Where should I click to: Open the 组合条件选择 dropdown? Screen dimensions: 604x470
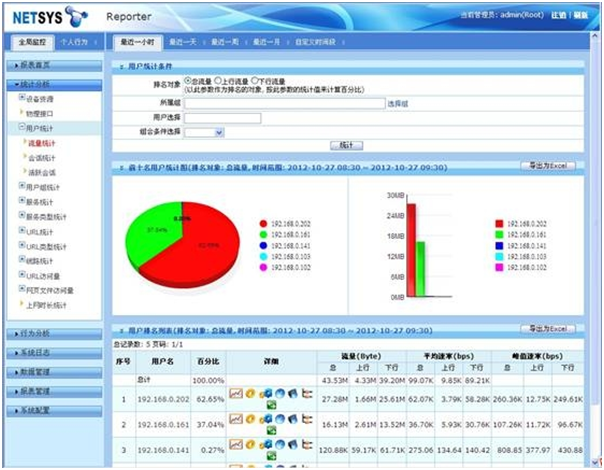[218, 131]
